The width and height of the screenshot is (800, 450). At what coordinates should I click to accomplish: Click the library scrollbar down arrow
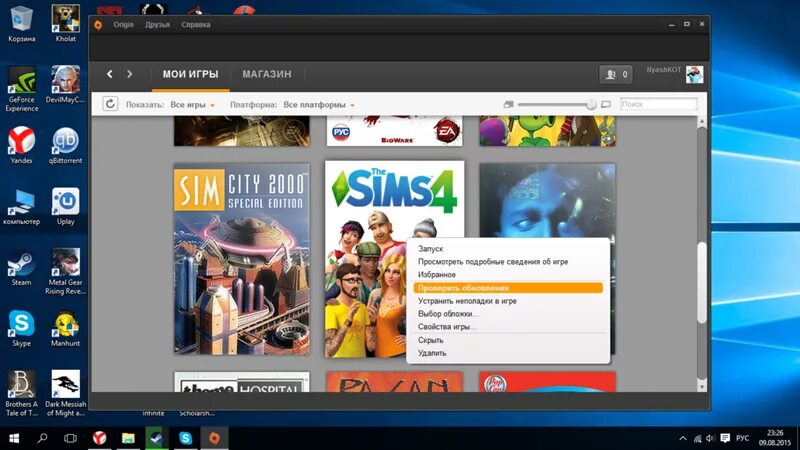702,387
